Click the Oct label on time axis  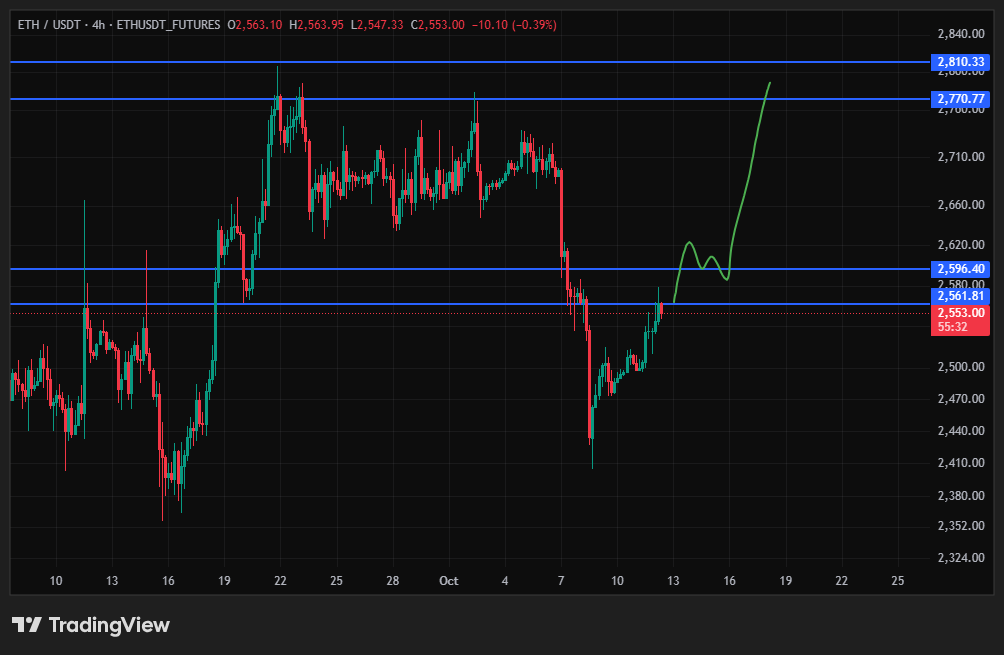[448, 581]
